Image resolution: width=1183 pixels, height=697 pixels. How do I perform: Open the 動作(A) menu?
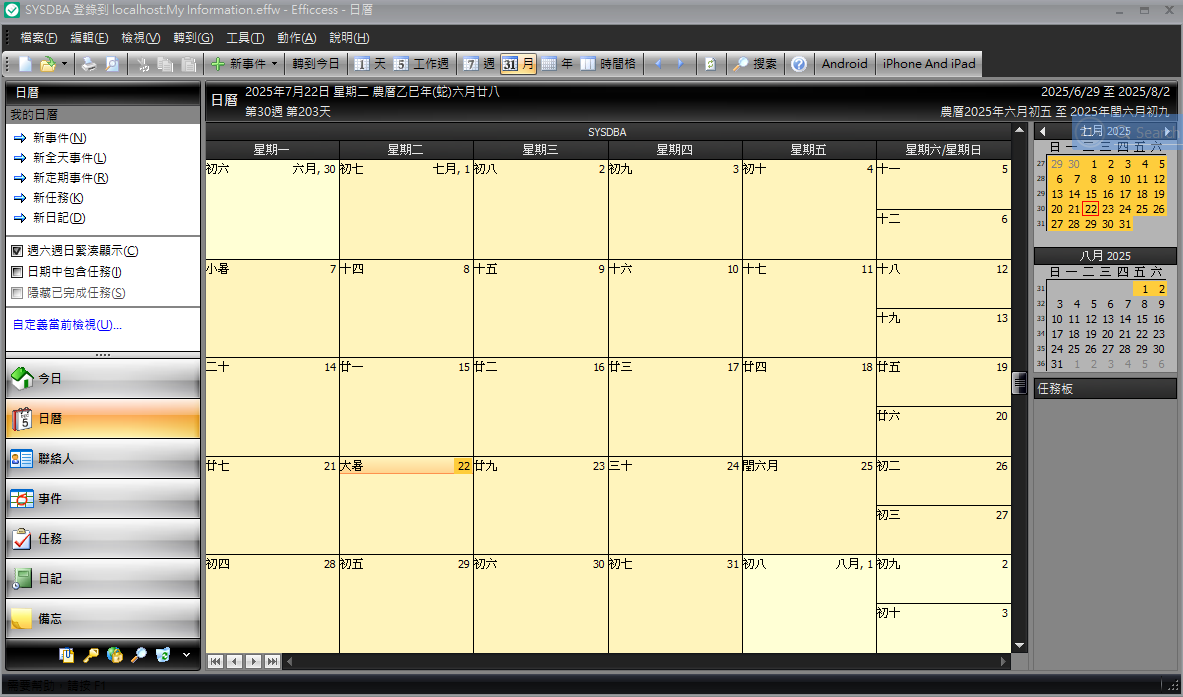(297, 38)
